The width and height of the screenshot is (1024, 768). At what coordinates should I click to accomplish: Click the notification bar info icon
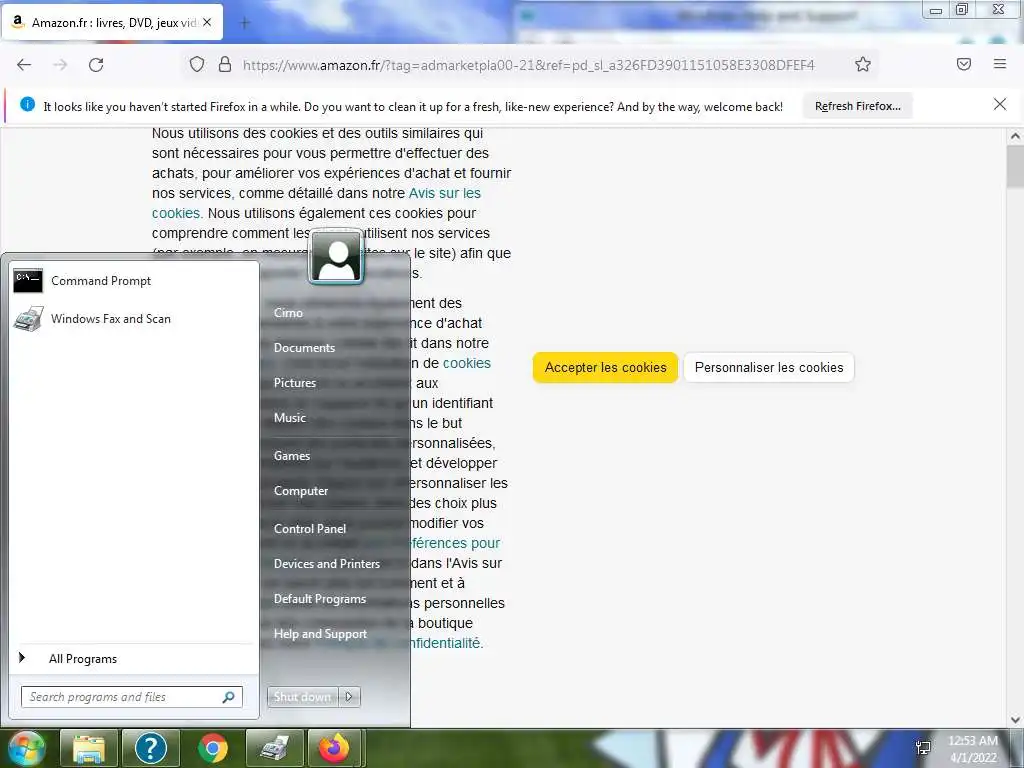(x=27, y=104)
